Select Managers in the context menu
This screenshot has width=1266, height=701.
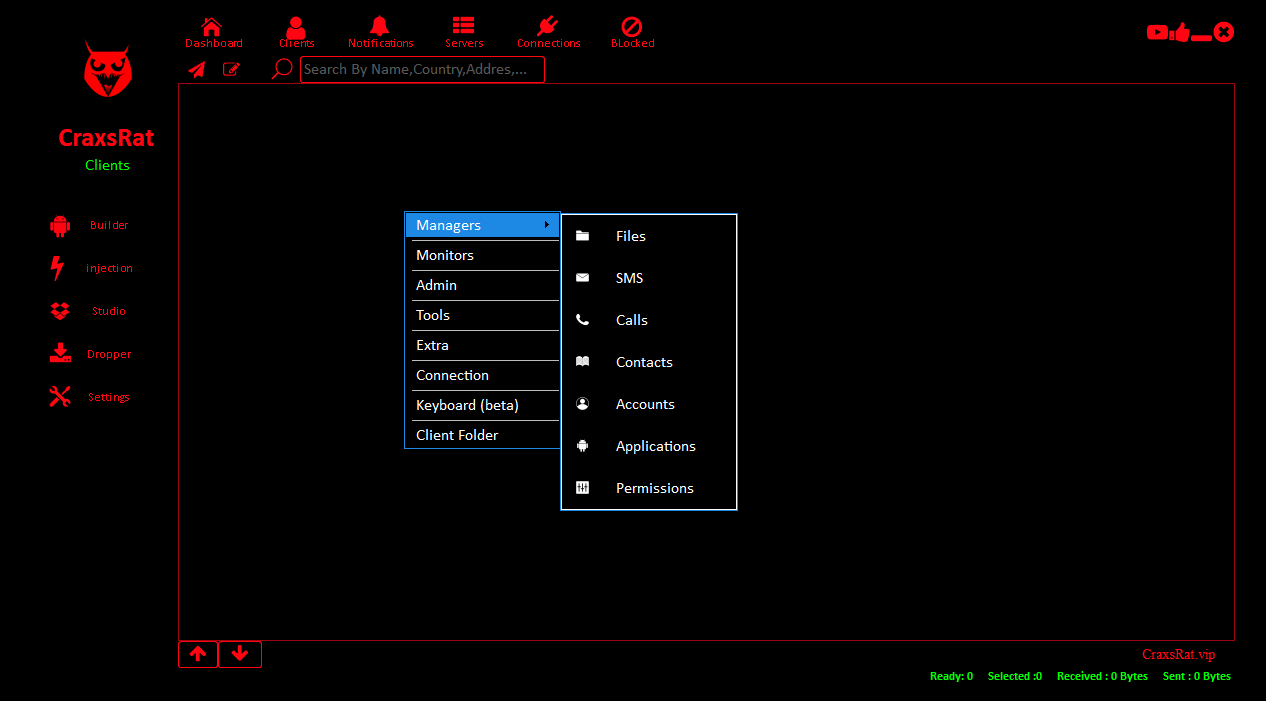coord(482,225)
